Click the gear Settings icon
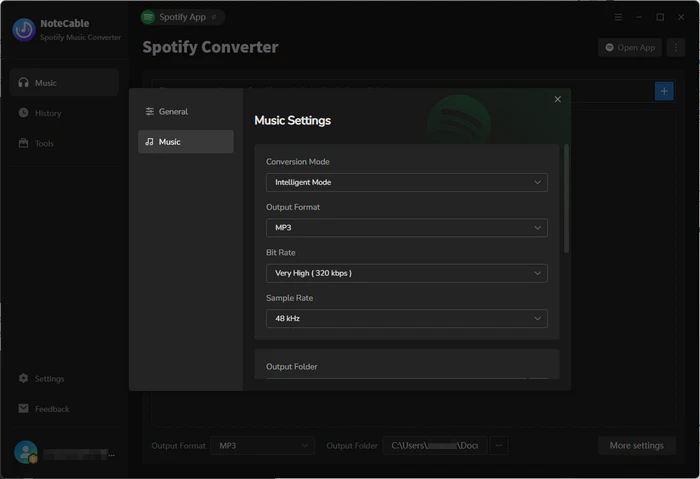 point(23,378)
